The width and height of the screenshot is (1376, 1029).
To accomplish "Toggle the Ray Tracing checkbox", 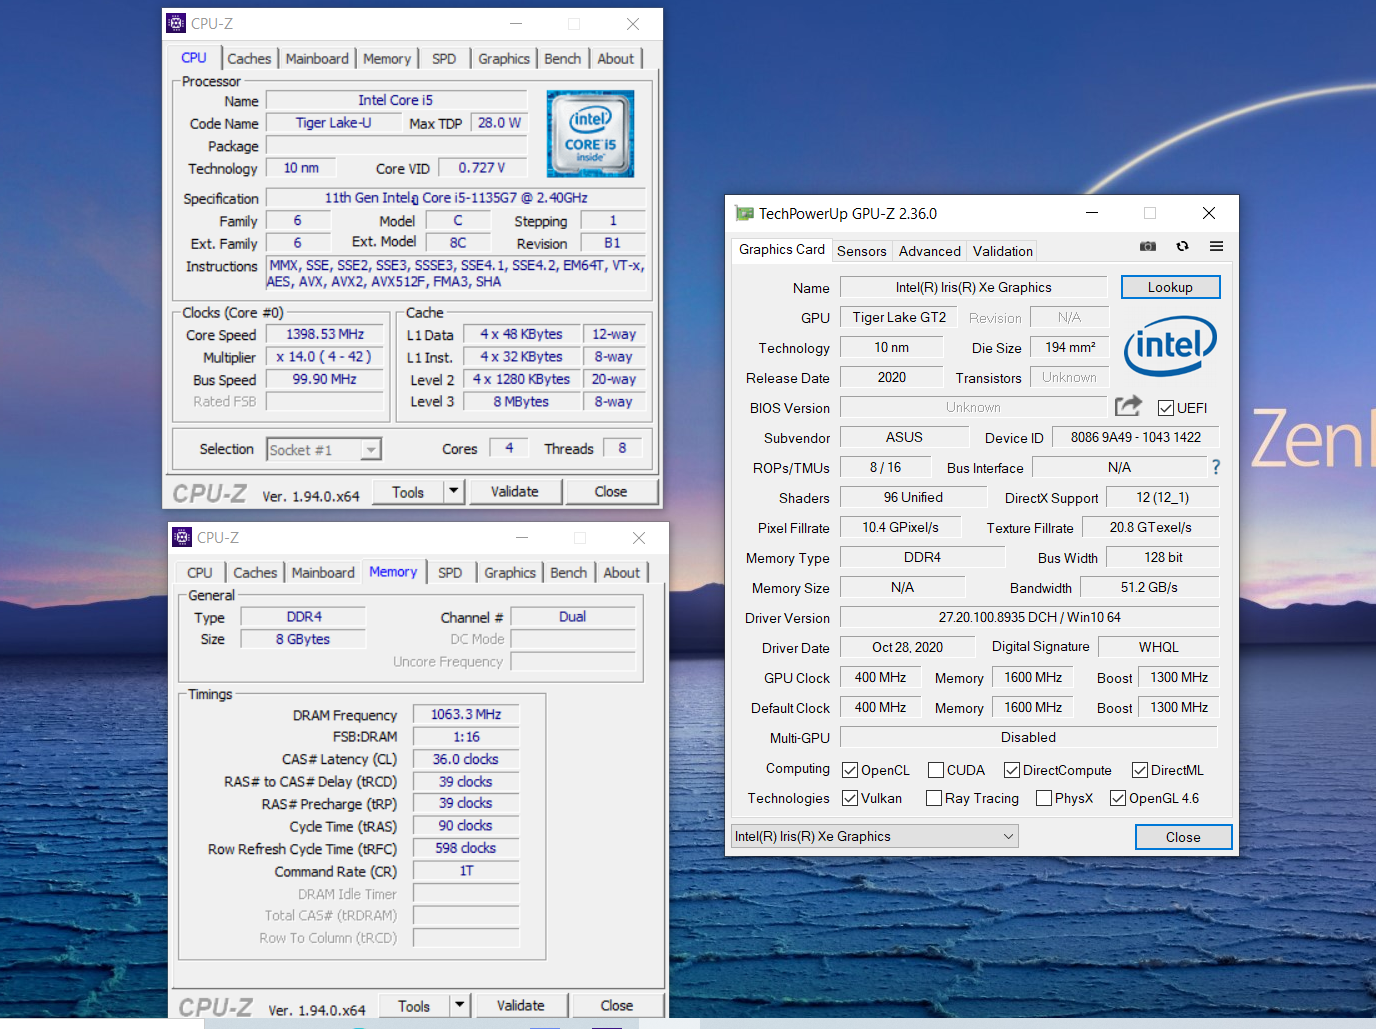I will click(934, 798).
